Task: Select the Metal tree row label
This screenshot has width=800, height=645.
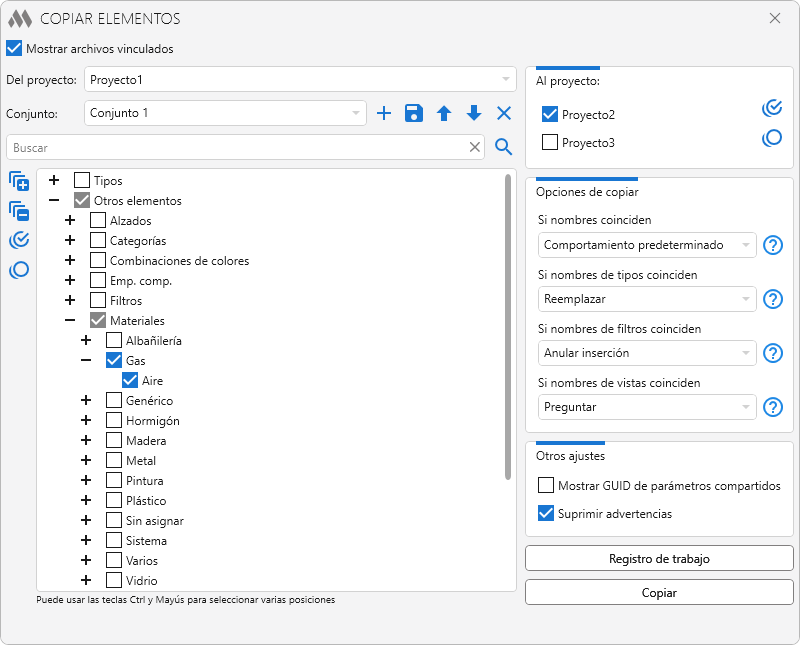Action: click(141, 461)
